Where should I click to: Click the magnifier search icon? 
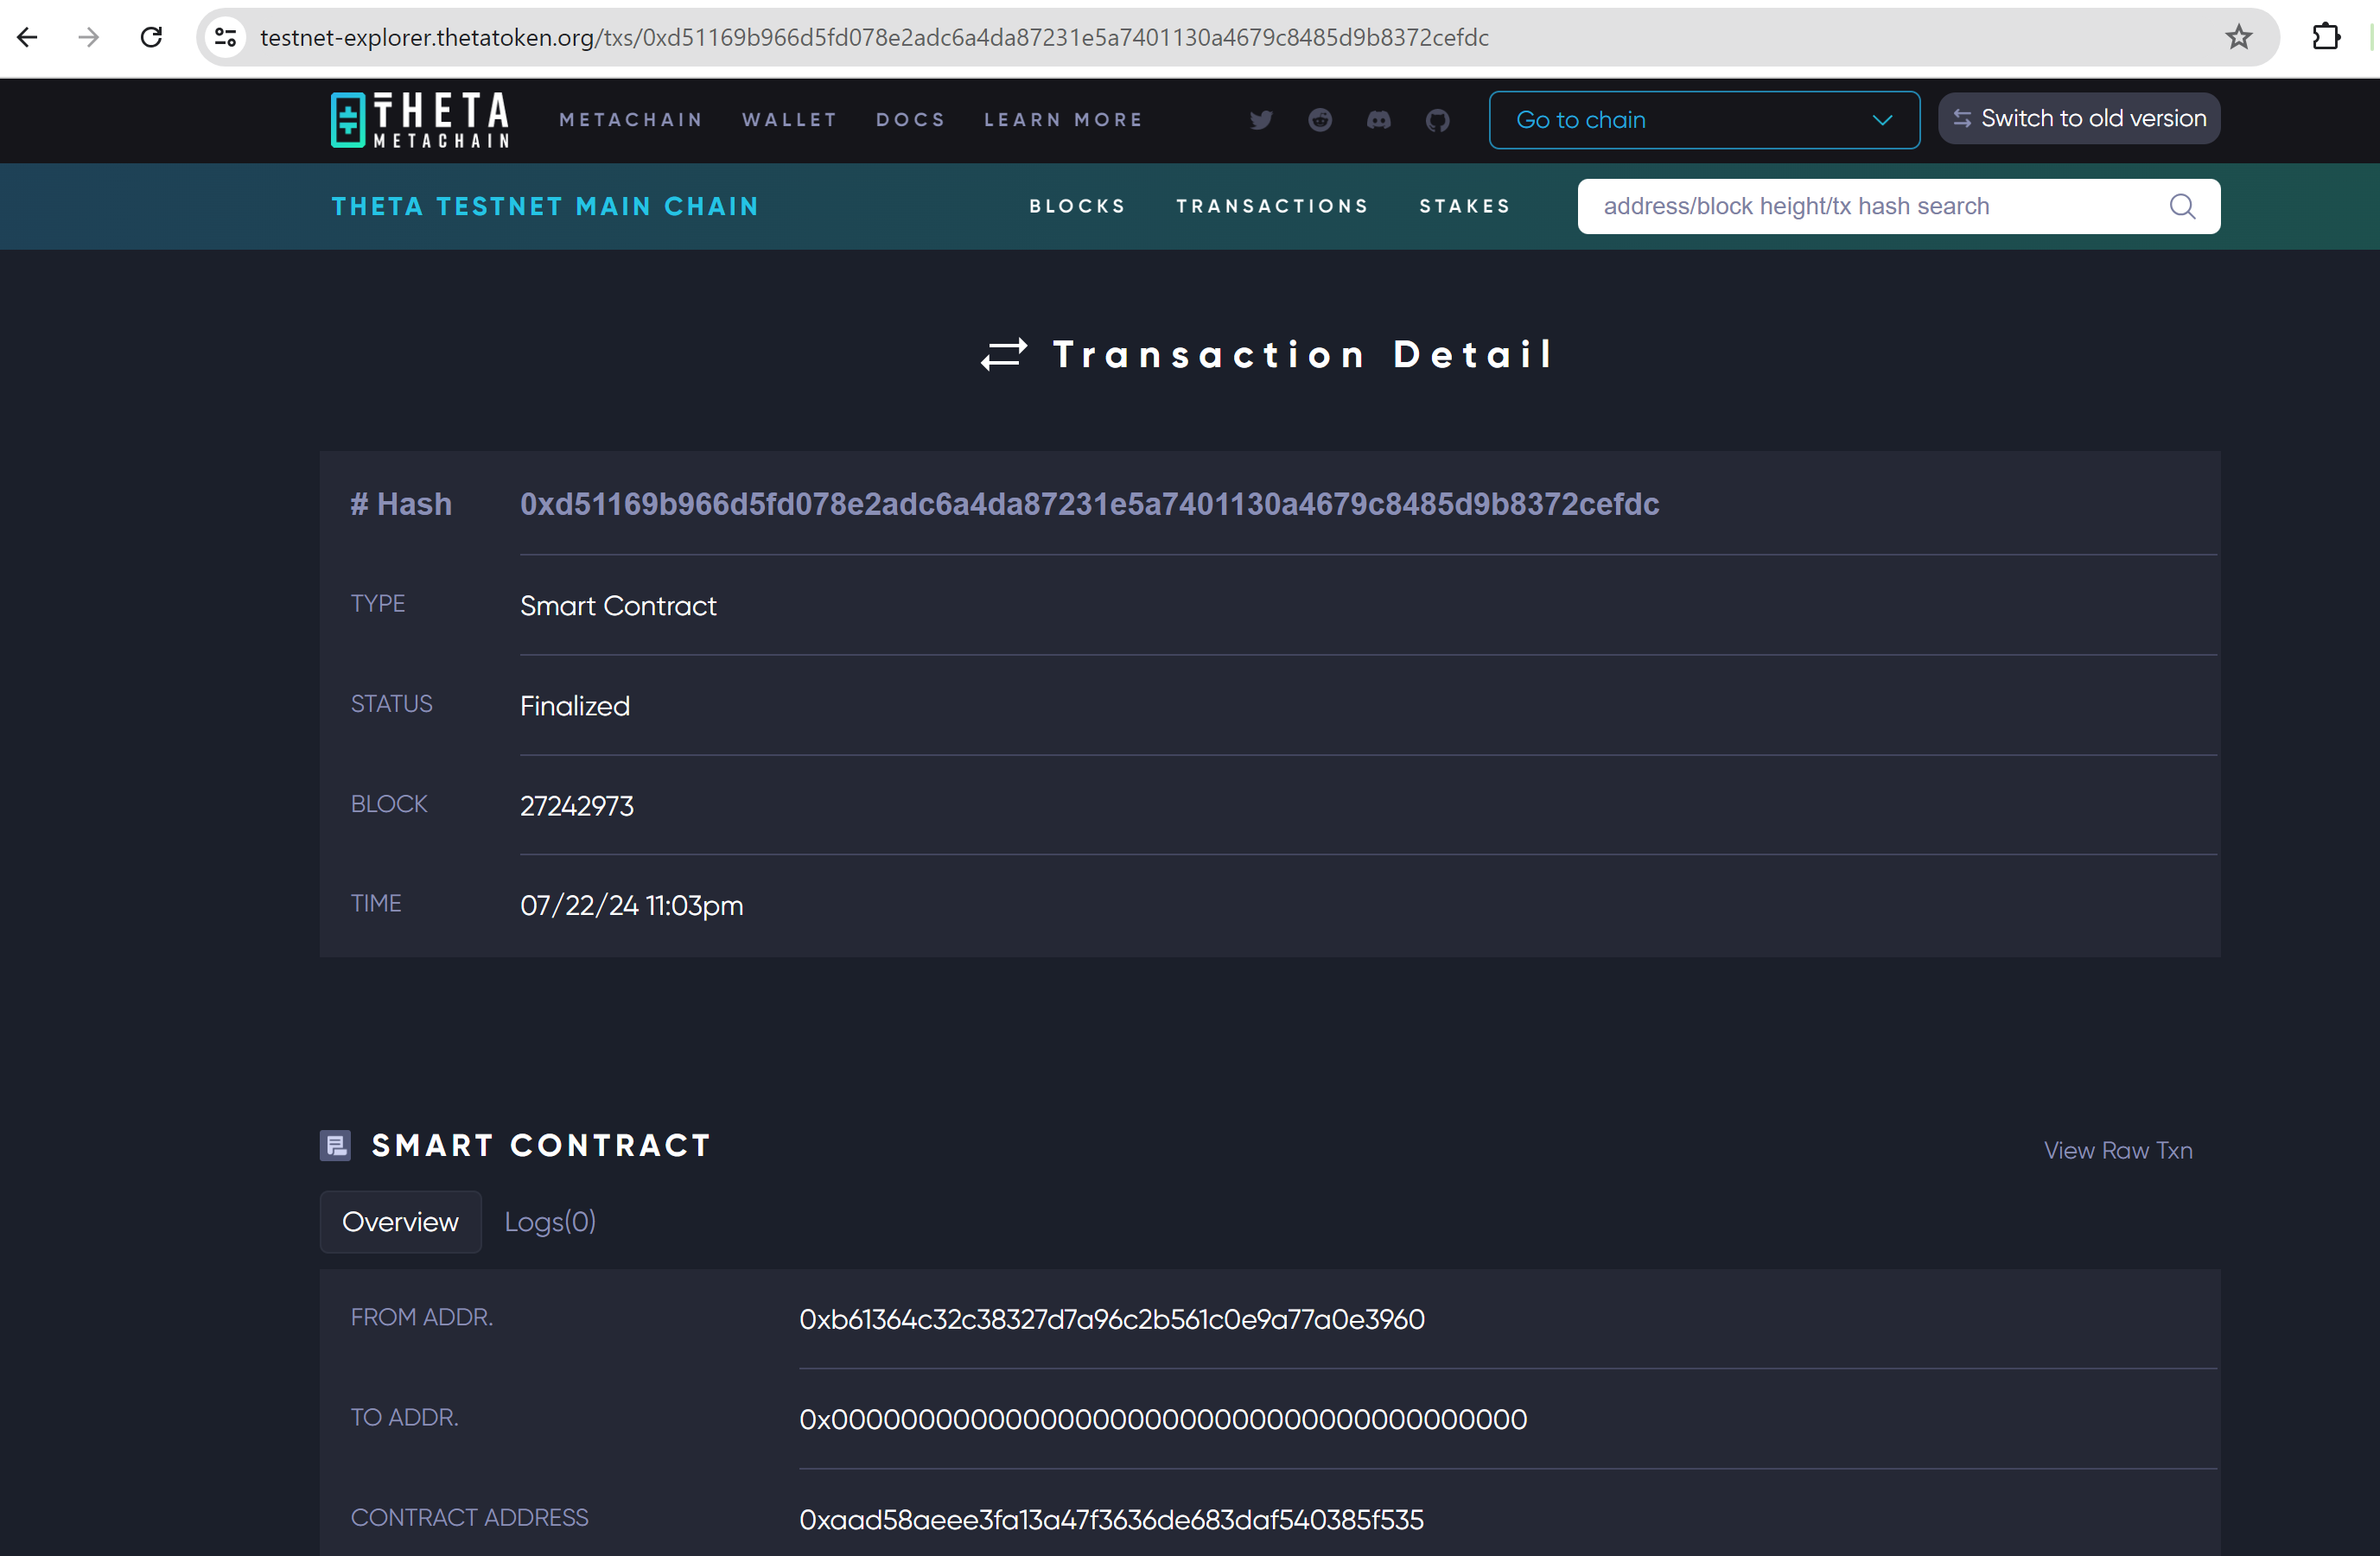2182,206
